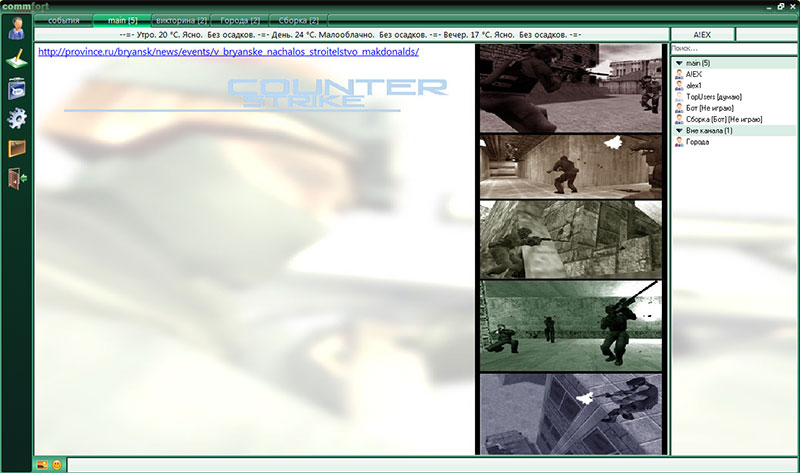The image size is (800, 473).
Task: Switch to the события tab
Action: (x=63, y=20)
